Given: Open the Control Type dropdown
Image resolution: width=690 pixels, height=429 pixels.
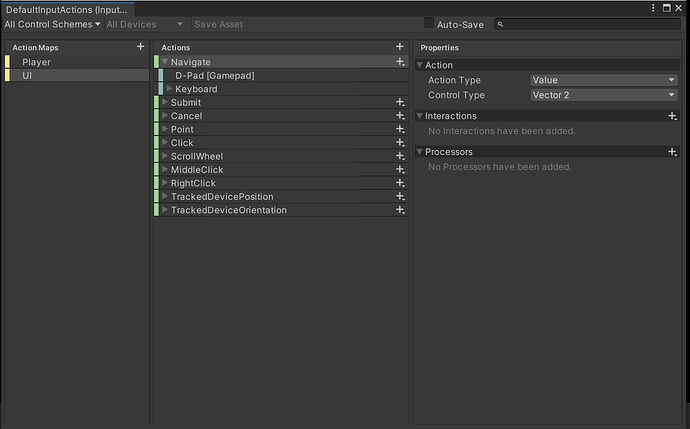Looking at the screenshot, I should pos(604,95).
